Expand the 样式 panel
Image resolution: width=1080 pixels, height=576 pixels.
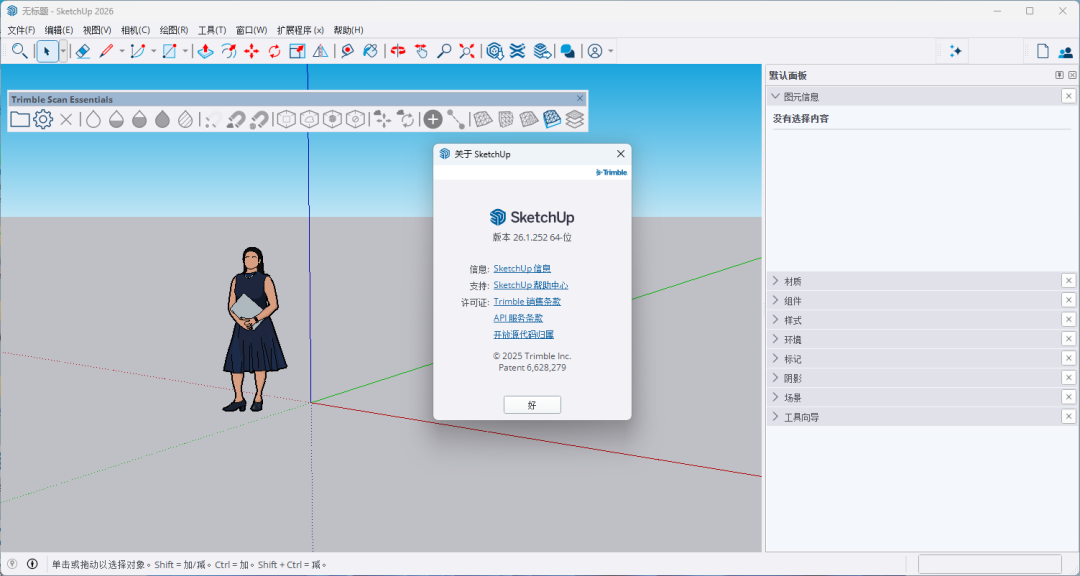(x=776, y=320)
